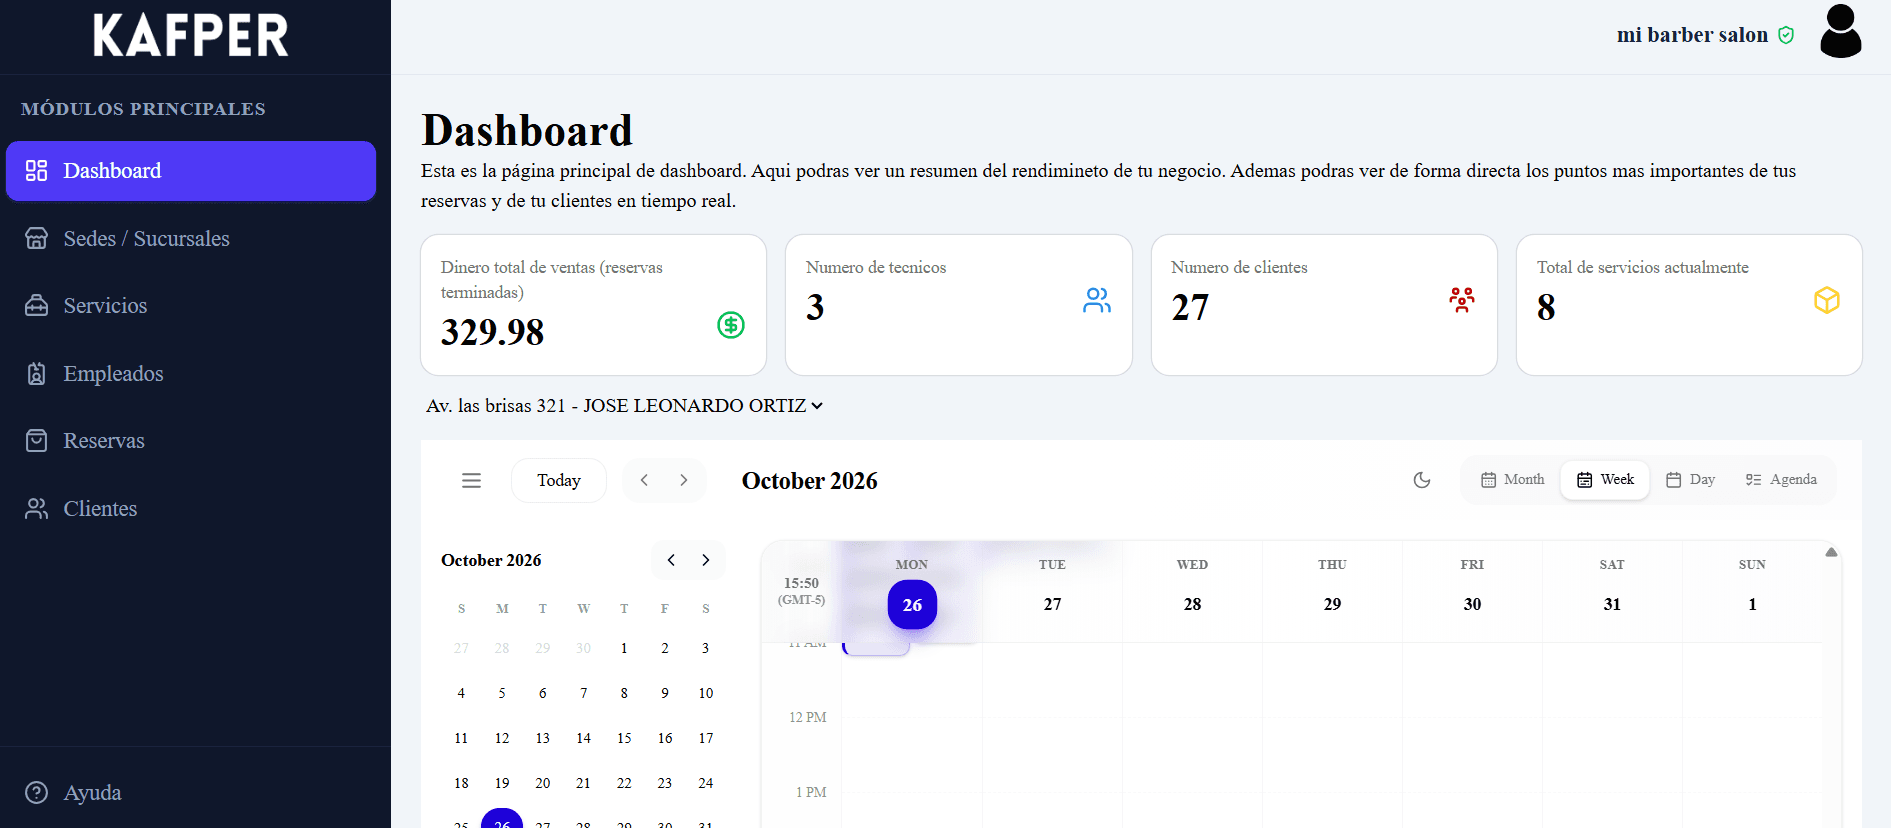Viewport: 1891px width, 828px height.
Task: Select Thursday 29 in week header
Action: [1332, 604]
